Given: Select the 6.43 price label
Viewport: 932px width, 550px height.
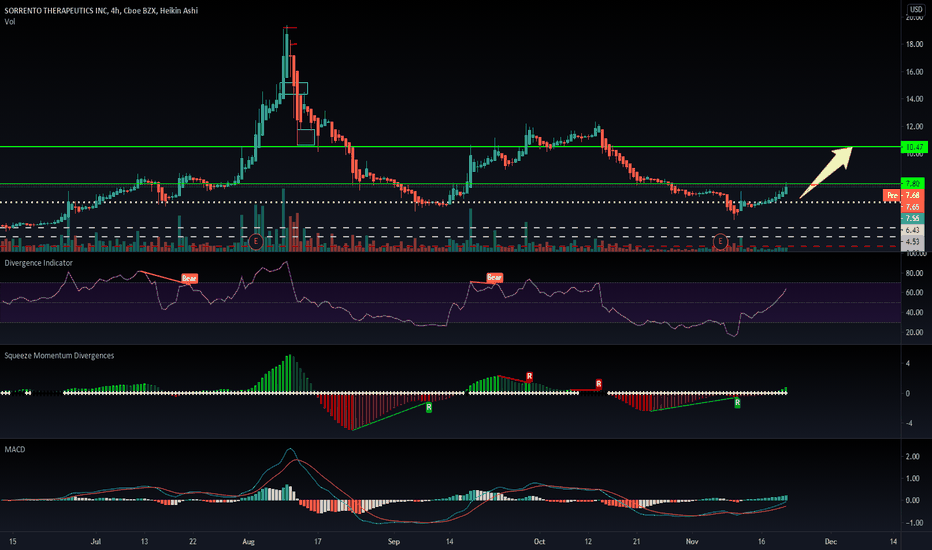Looking at the screenshot, I should pyautogui.click(x=913, y=230).
